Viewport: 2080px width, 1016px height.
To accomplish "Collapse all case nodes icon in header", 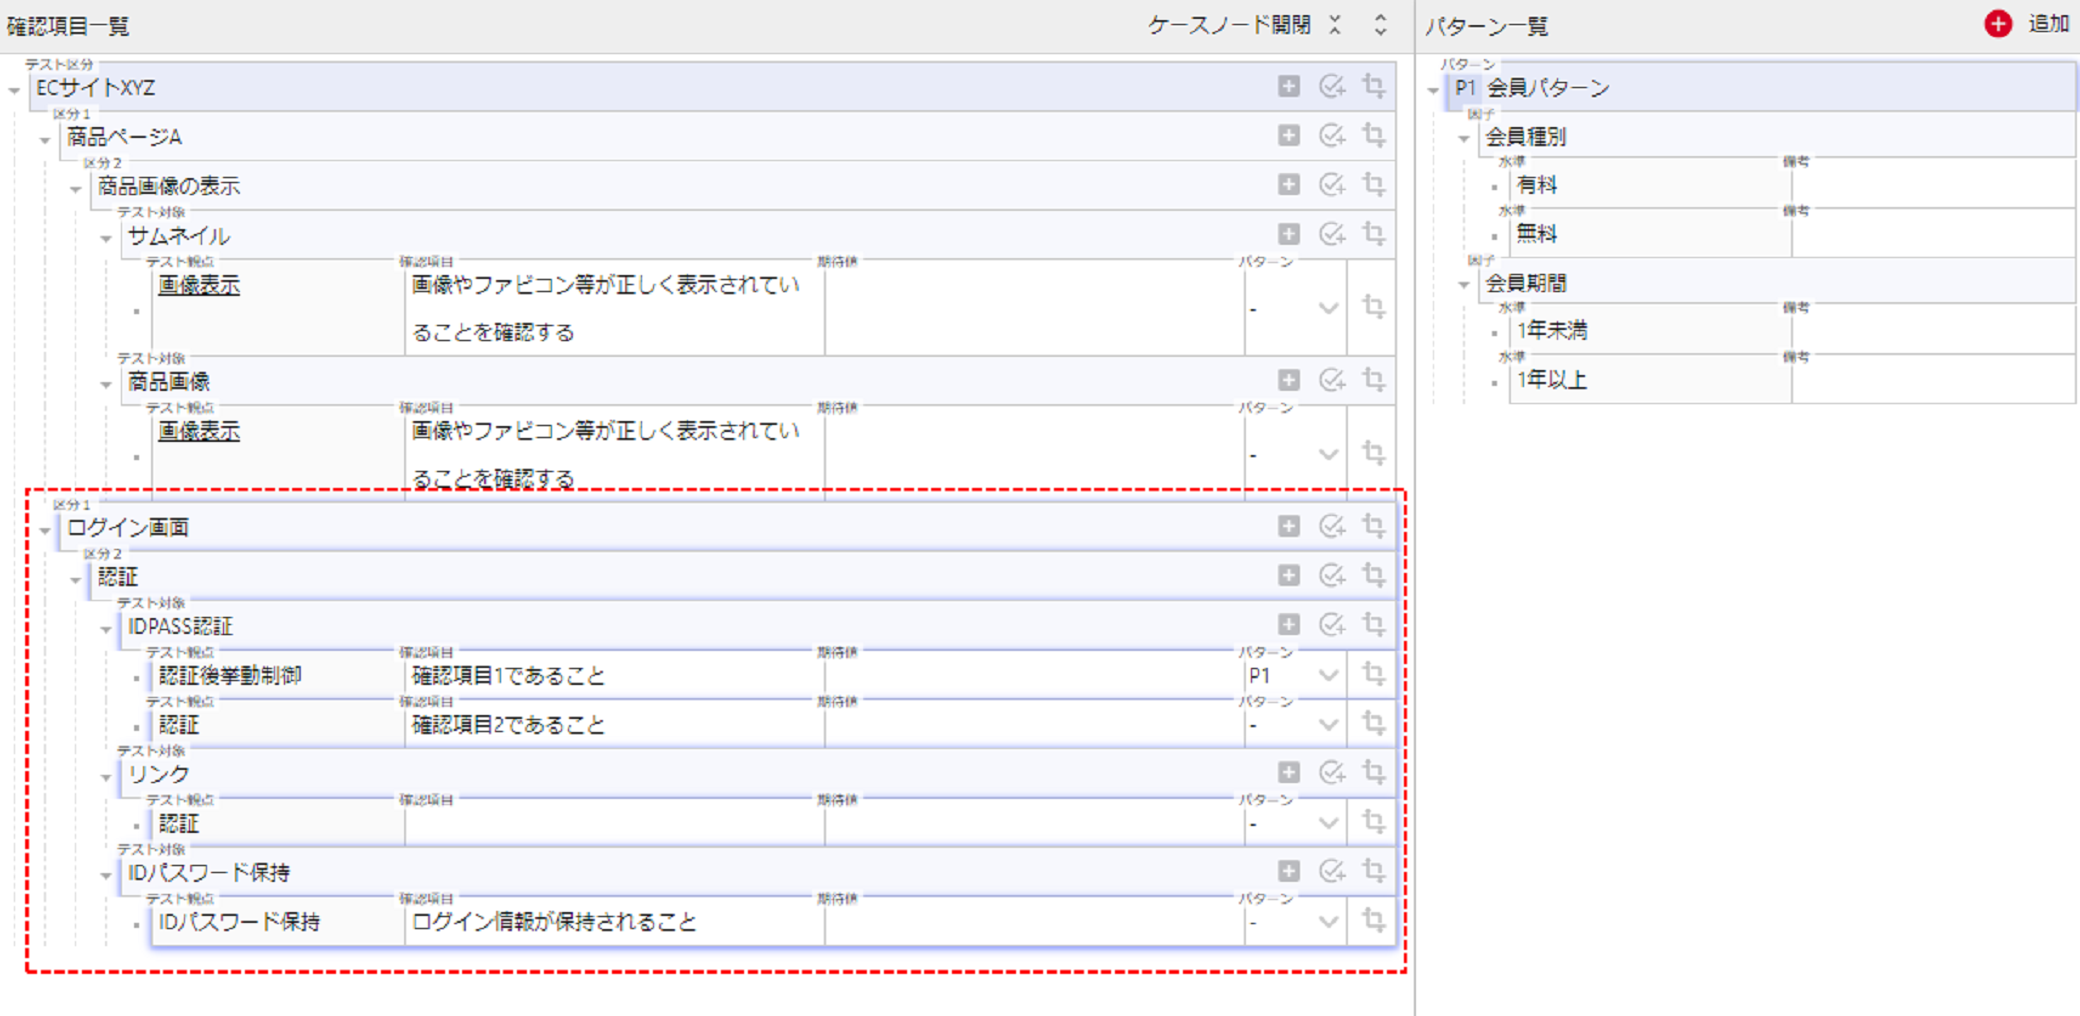I will [1335, 25].
